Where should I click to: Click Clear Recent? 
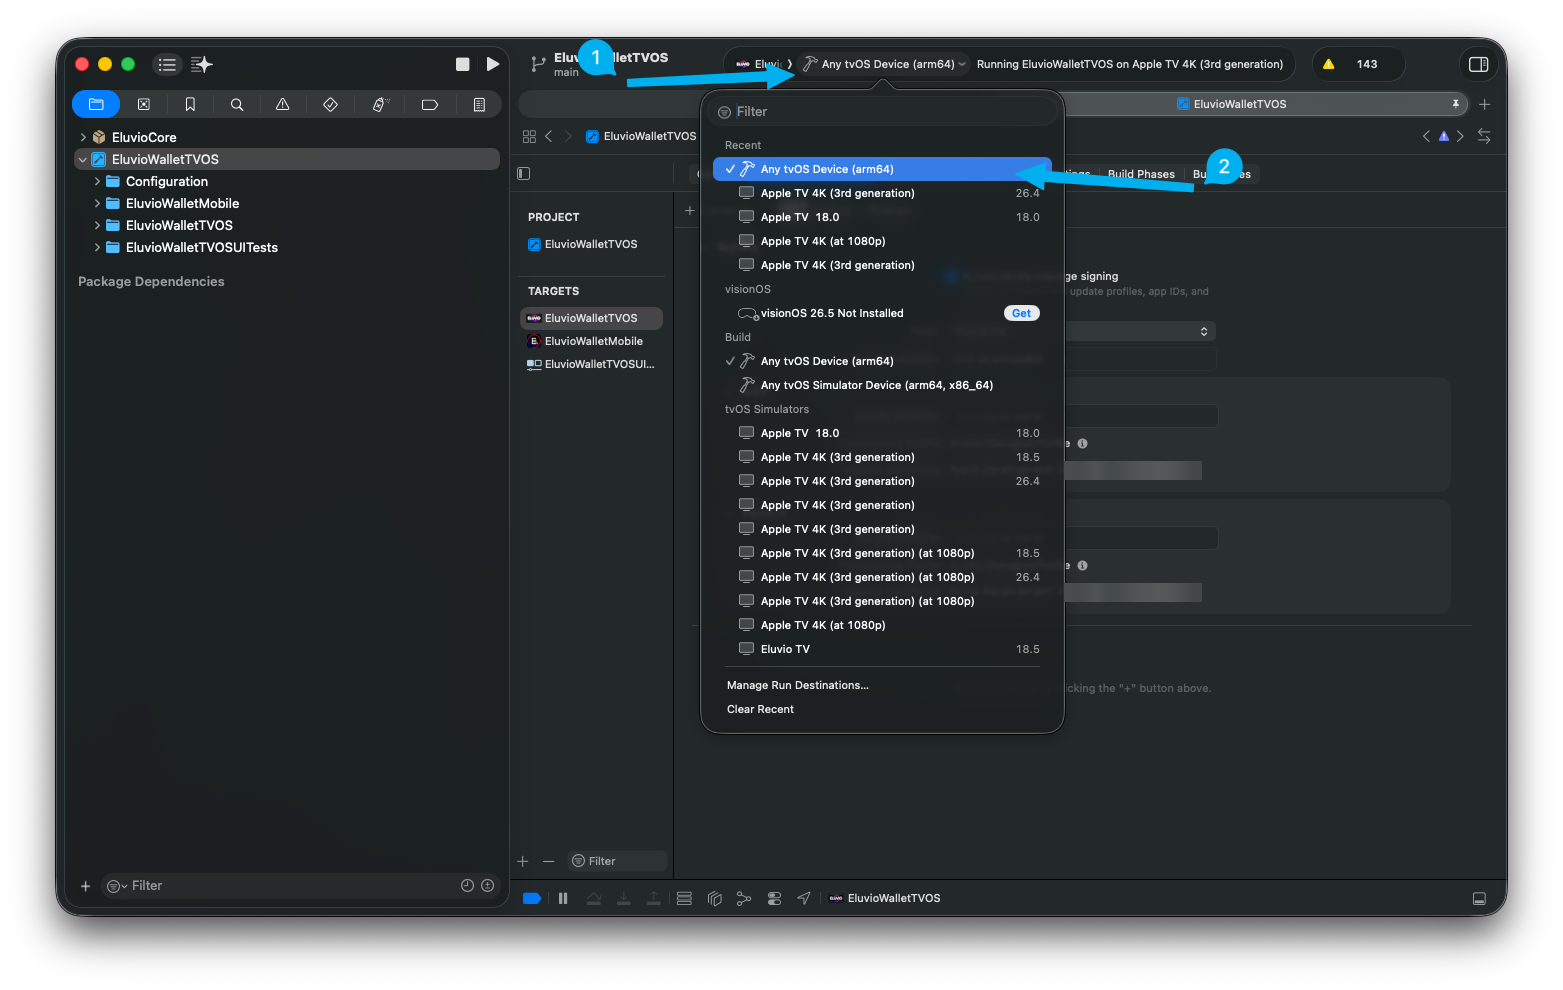[x=760, y=709]
